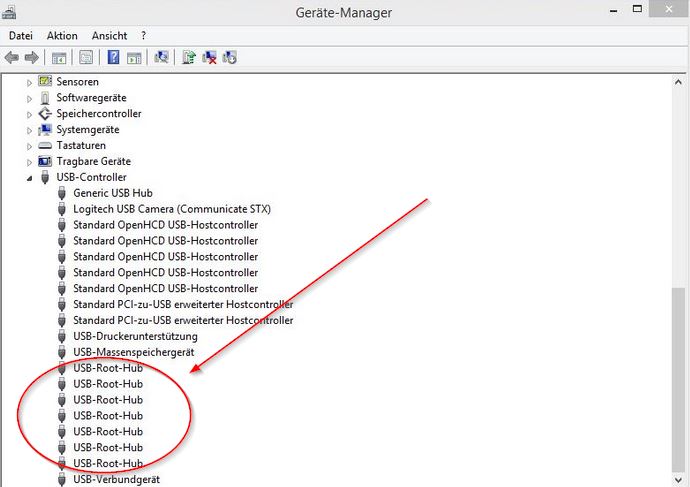Select Logitech USB Camera (Communicate STX)
Image resolution: width=690 pixels, height=487 pixels.
click(x=171, y=209)
